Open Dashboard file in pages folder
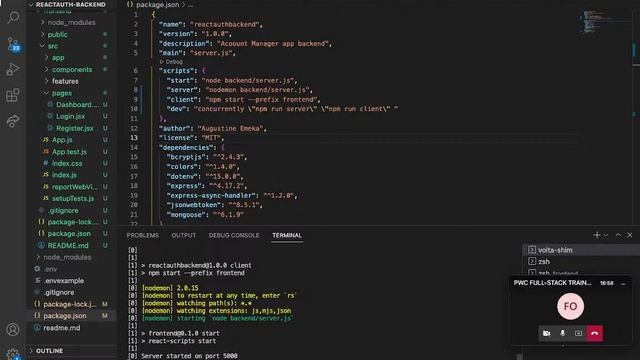Viewport: 640px width, 360px height. 72,104
